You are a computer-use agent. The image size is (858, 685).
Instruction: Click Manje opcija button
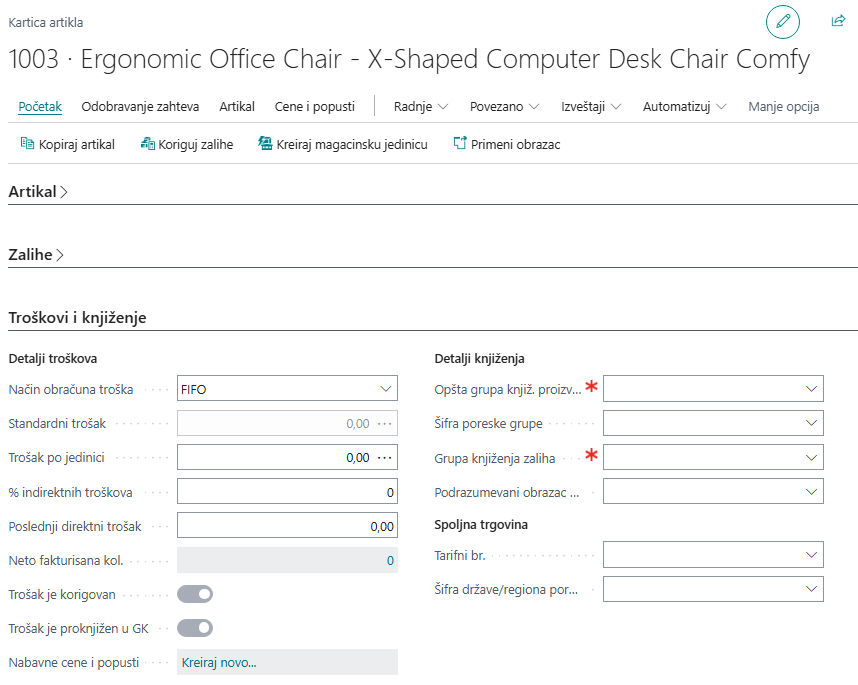pos(783,106)
